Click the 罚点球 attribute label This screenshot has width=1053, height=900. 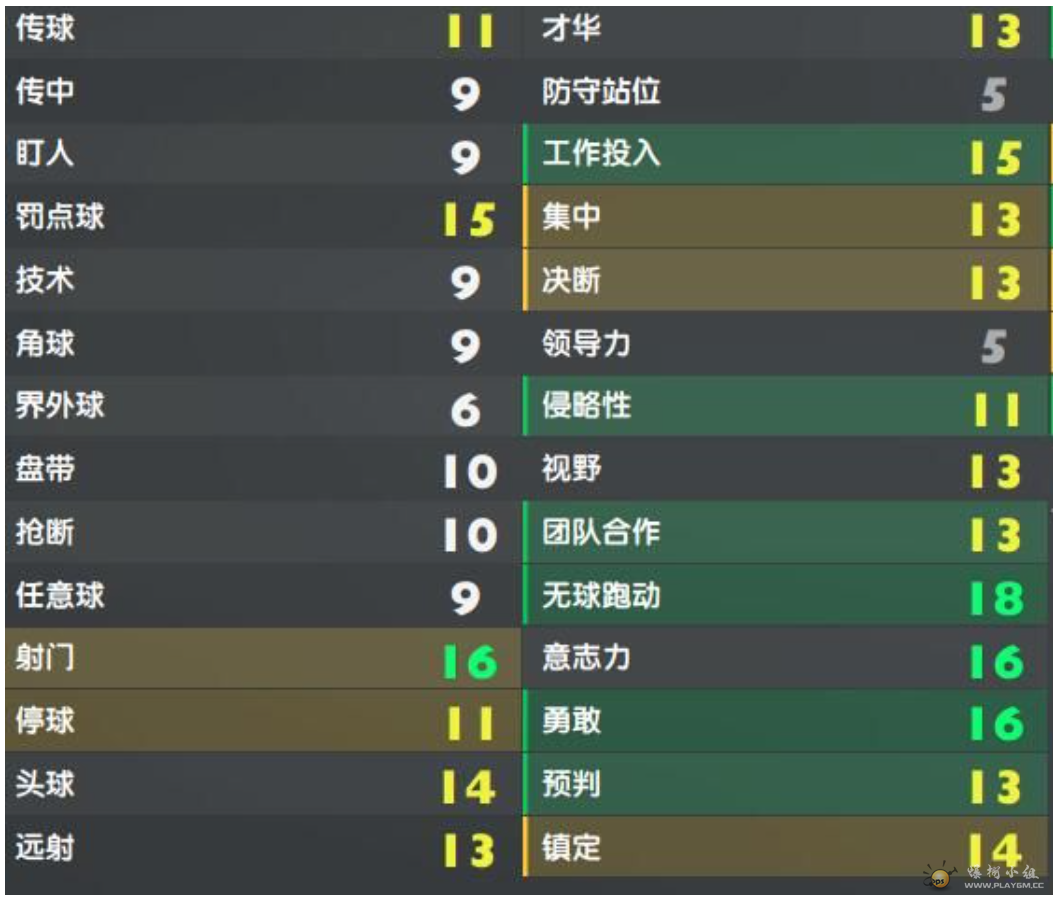click(60, 217)
